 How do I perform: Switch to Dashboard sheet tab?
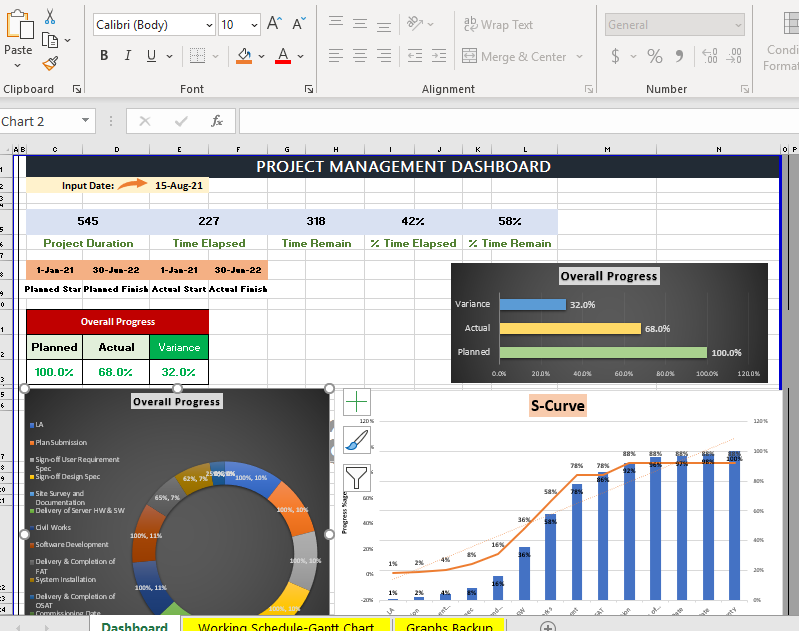point(135,625)
